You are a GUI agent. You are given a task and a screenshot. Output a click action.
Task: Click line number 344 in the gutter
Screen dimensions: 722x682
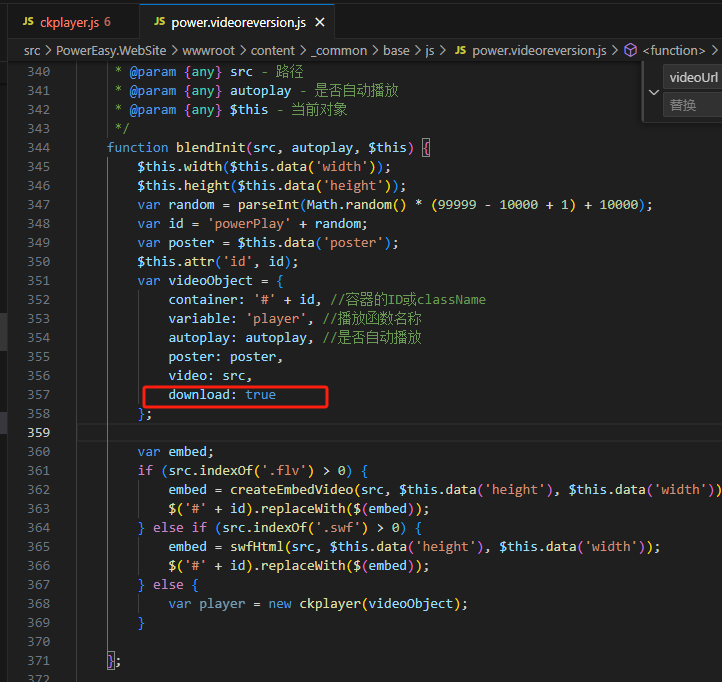point(38,147)
